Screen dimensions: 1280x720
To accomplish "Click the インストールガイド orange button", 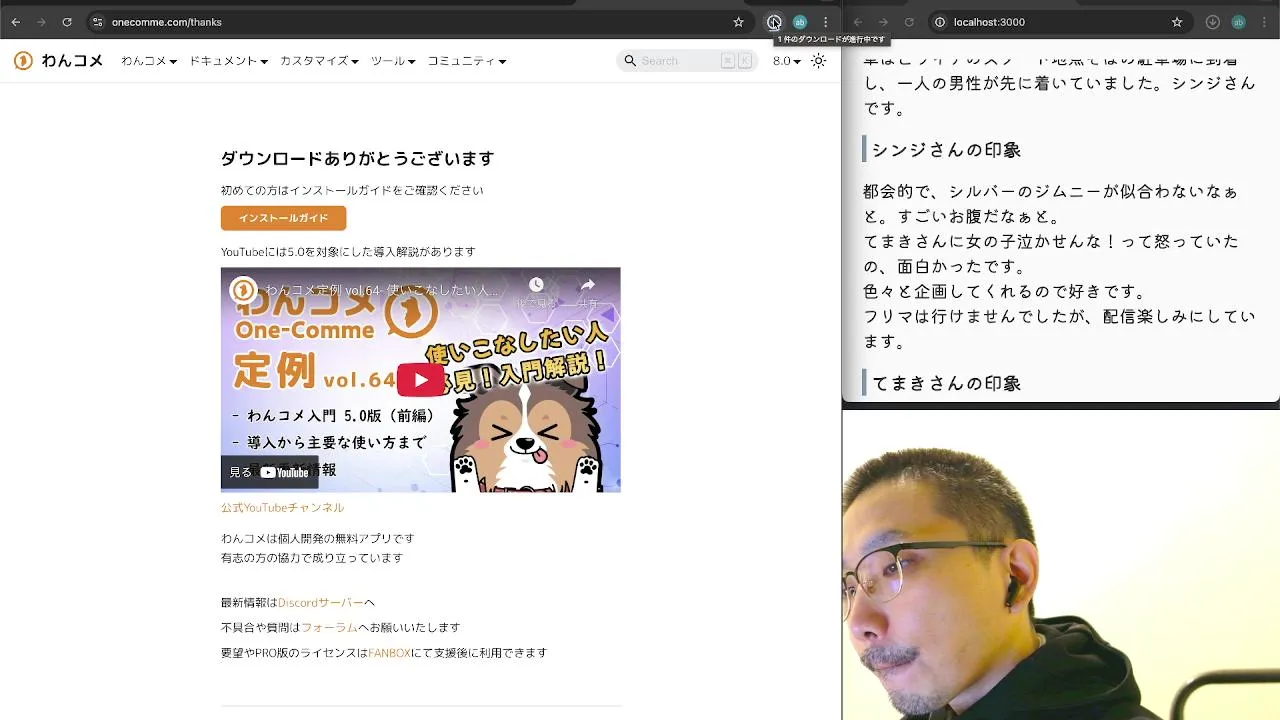I will tap(283, 218).
